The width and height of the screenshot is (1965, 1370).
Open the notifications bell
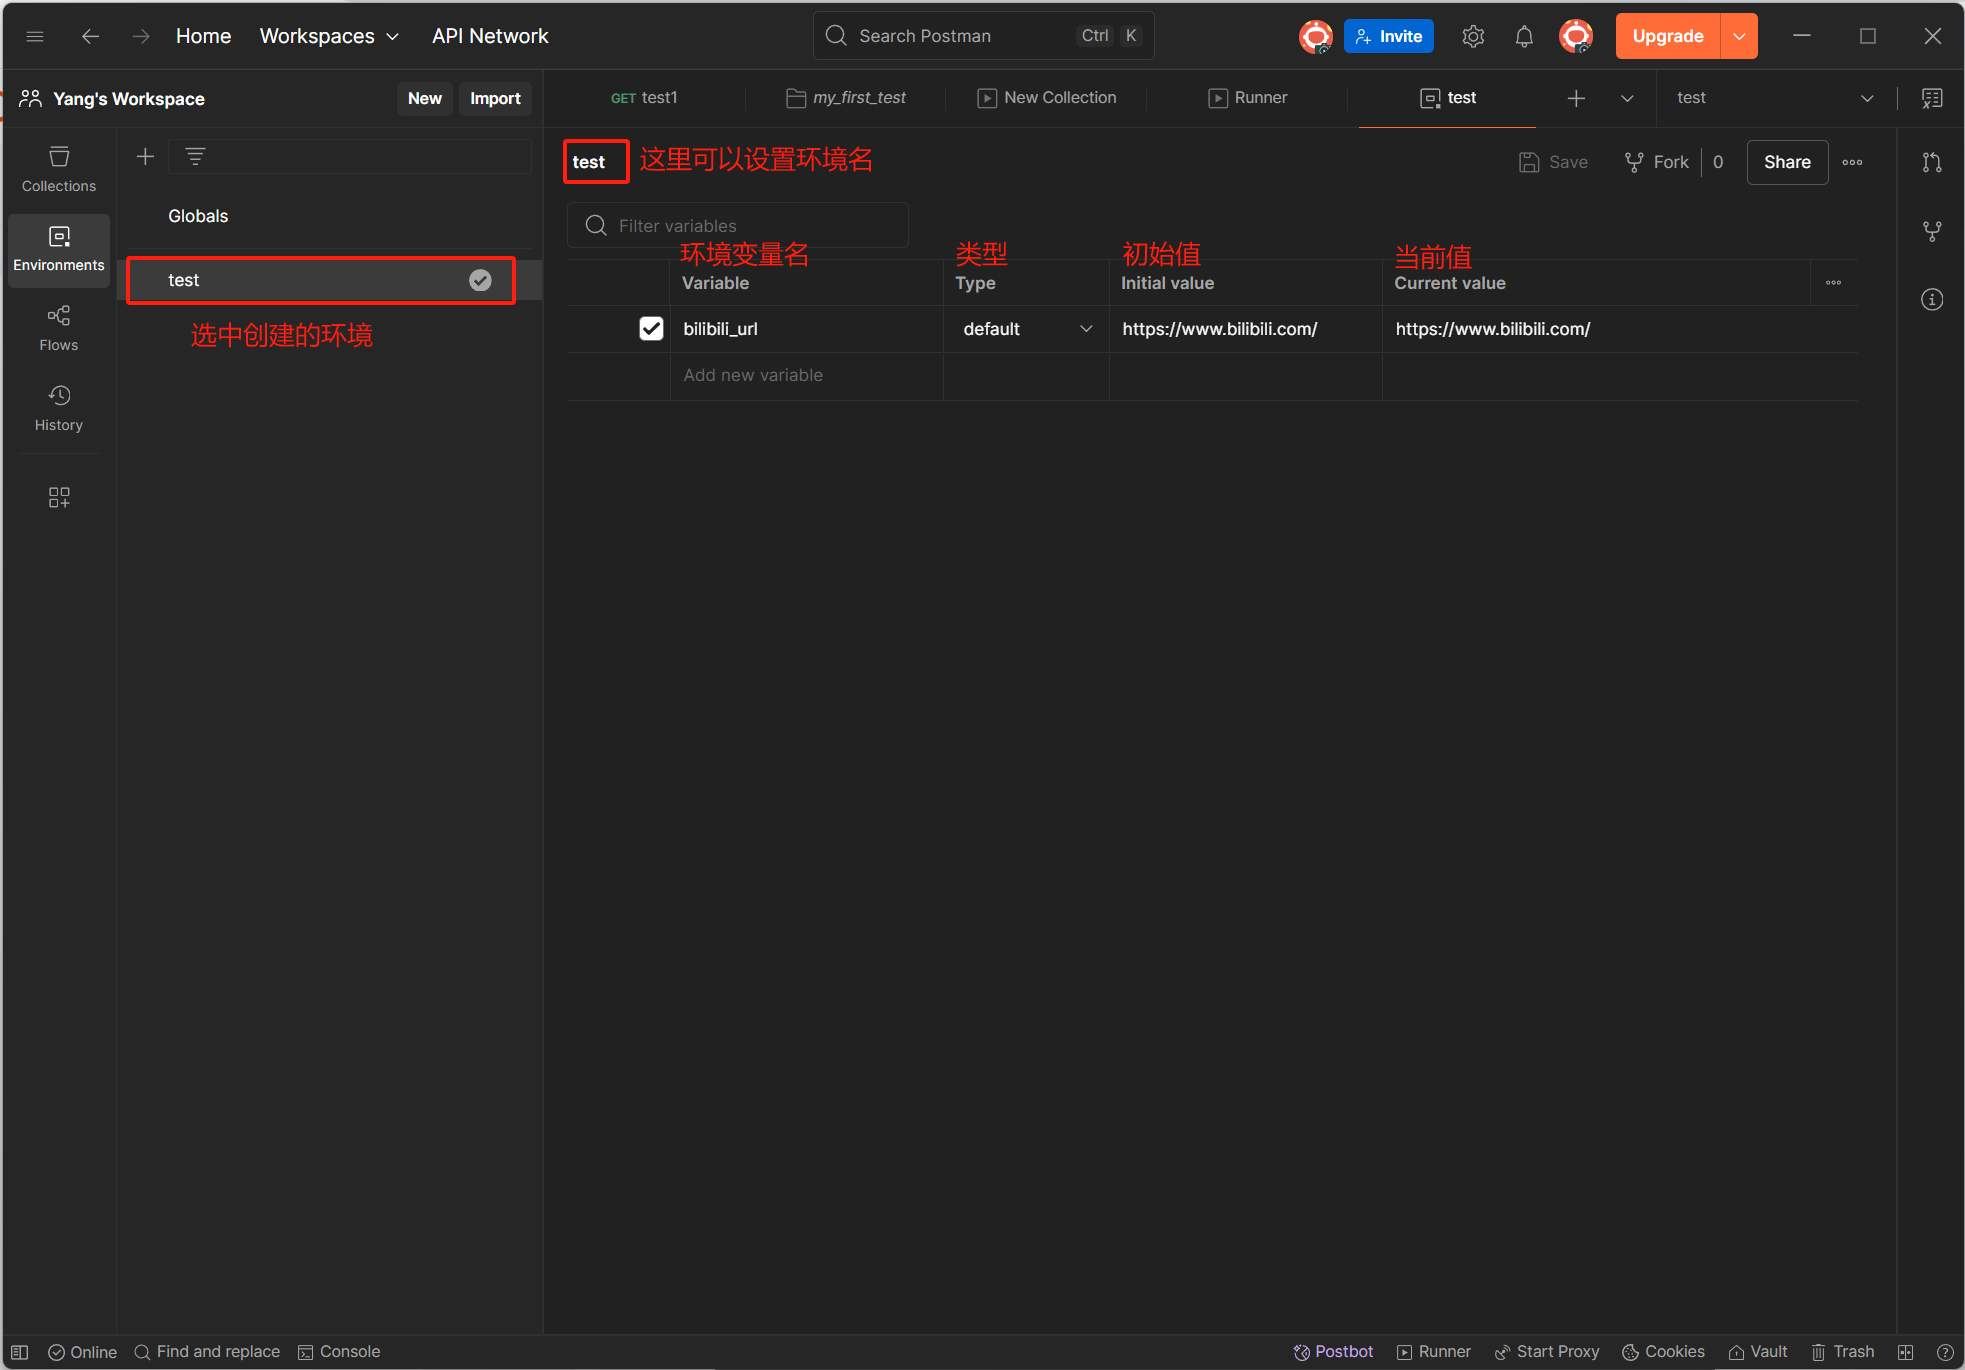point(1524,36)
